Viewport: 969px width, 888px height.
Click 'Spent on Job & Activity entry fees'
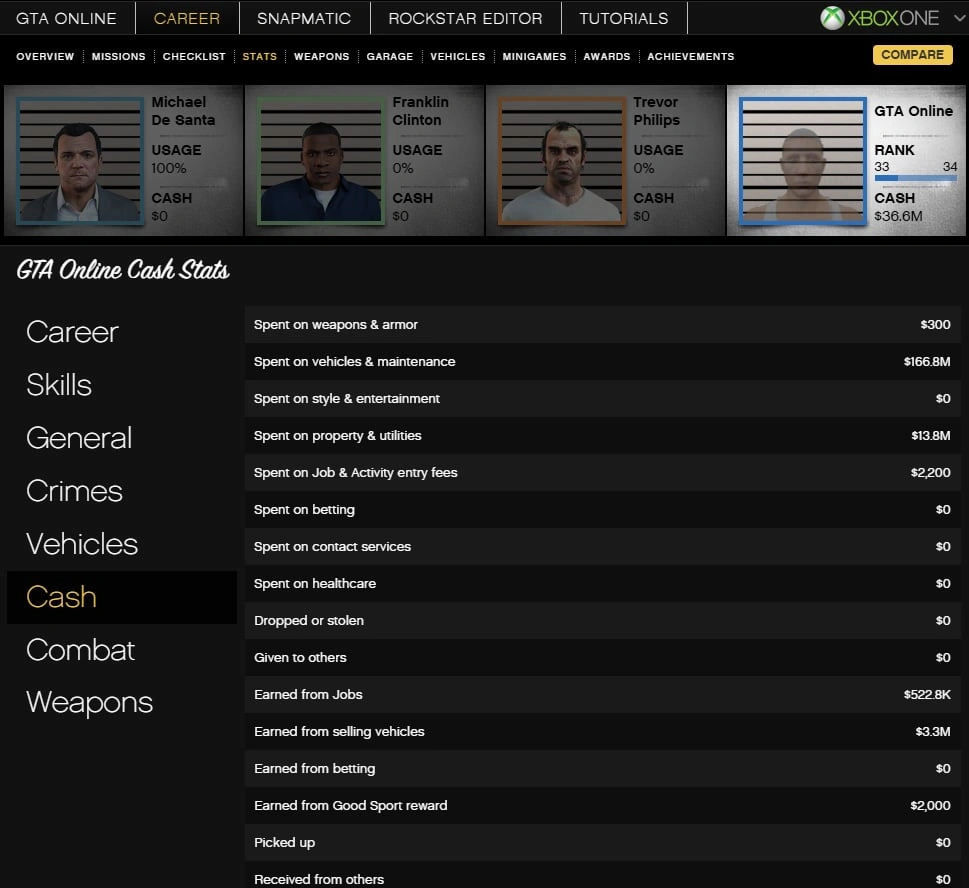point(603,473)
